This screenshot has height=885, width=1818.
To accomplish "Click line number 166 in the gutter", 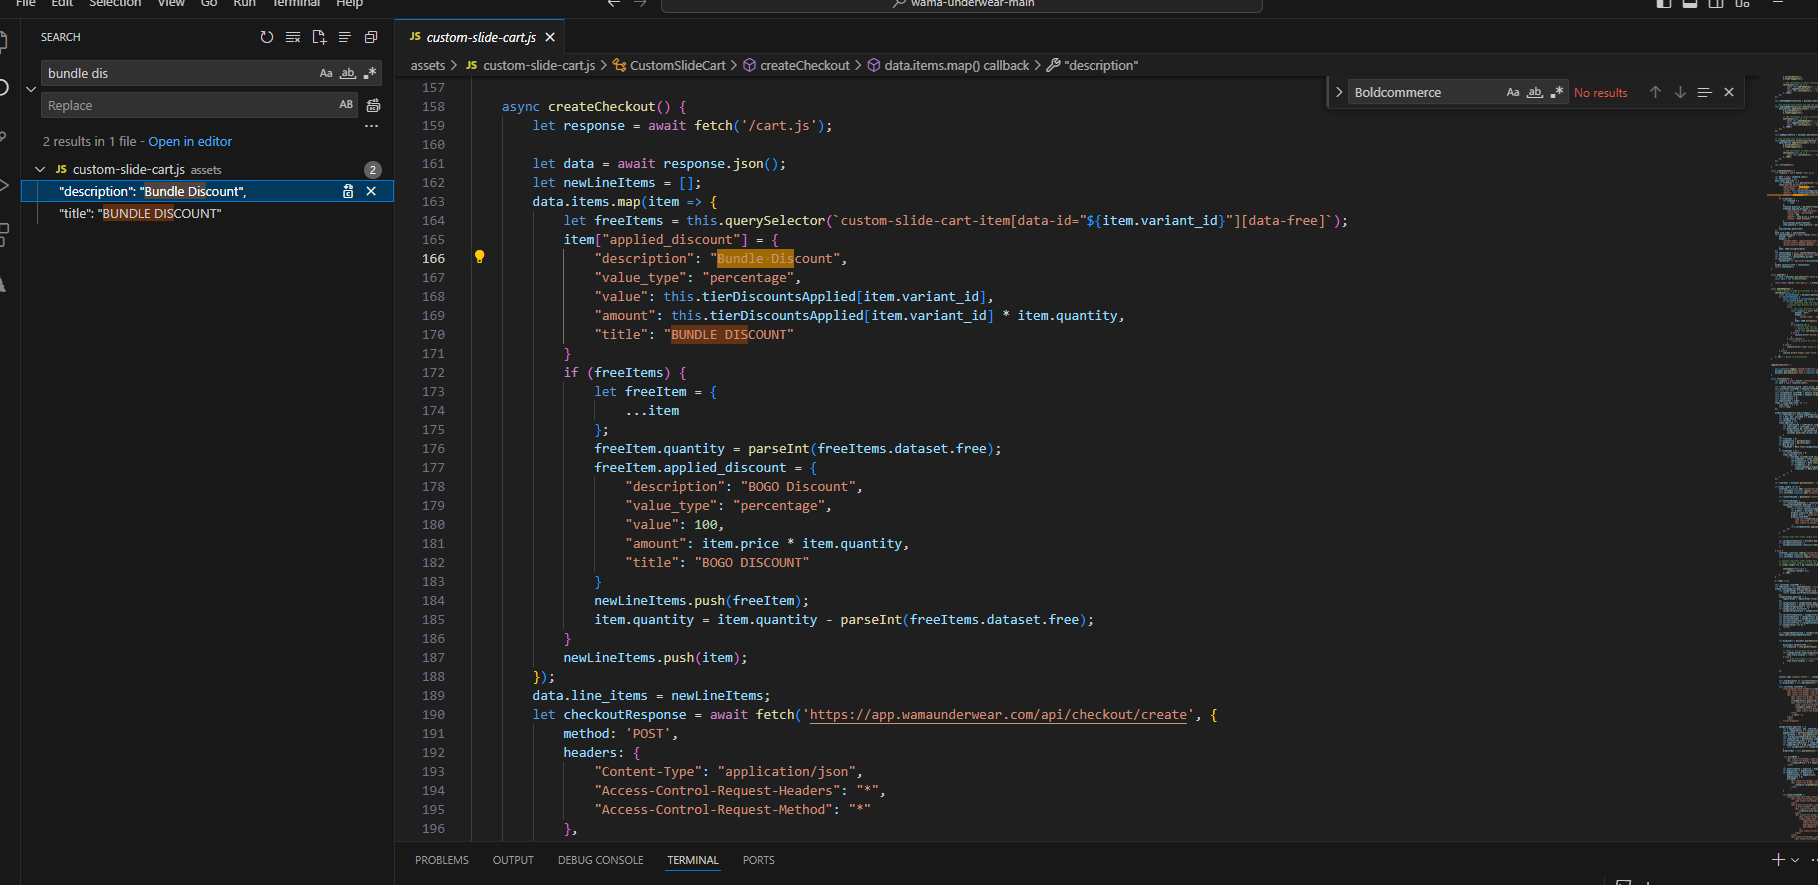I will 433,258.
